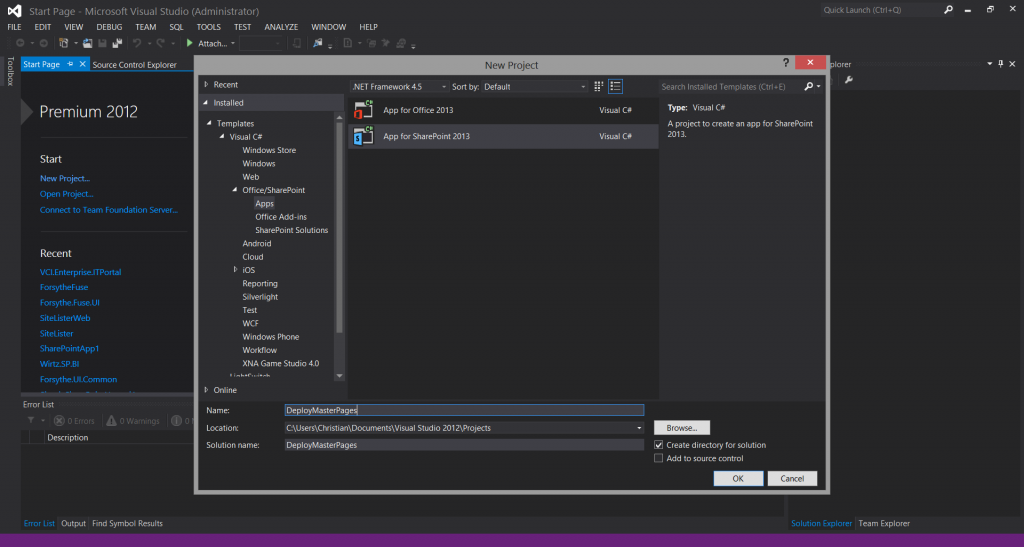
Task: Click the project Name input field
Action: coord(464,410)
